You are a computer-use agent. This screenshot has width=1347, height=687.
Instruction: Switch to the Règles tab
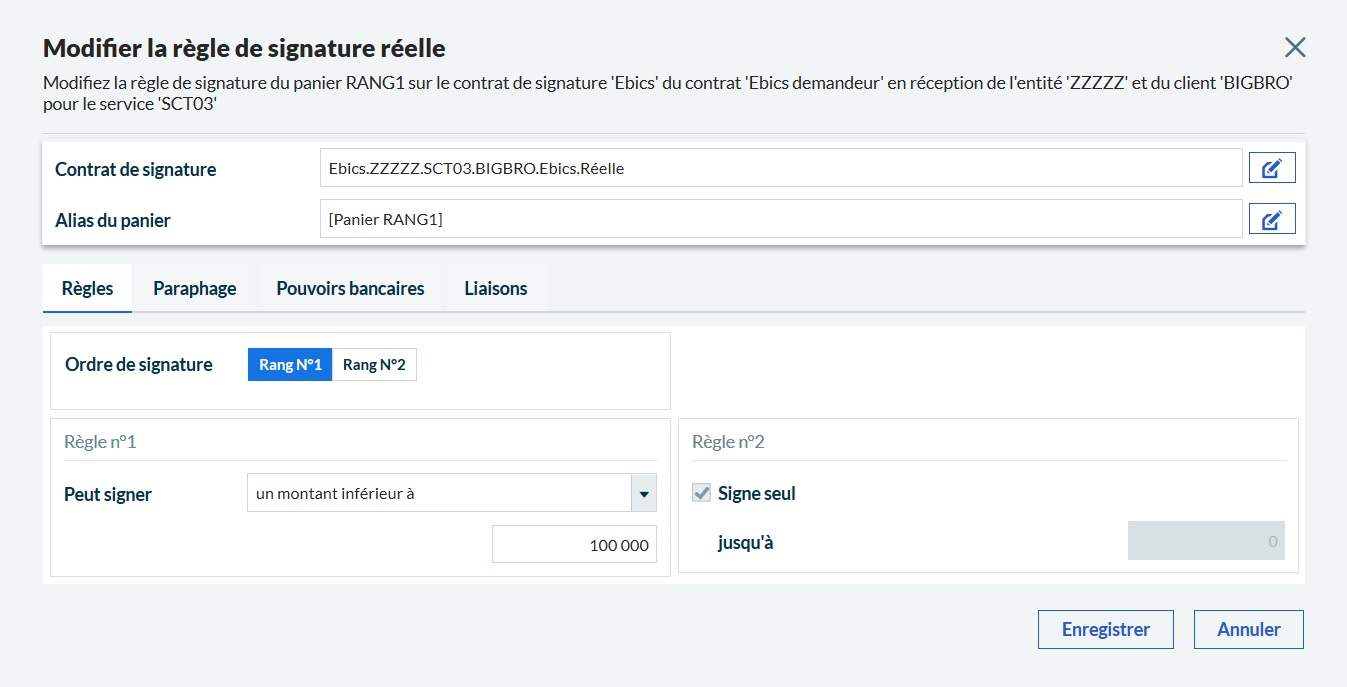pos(87,289)
